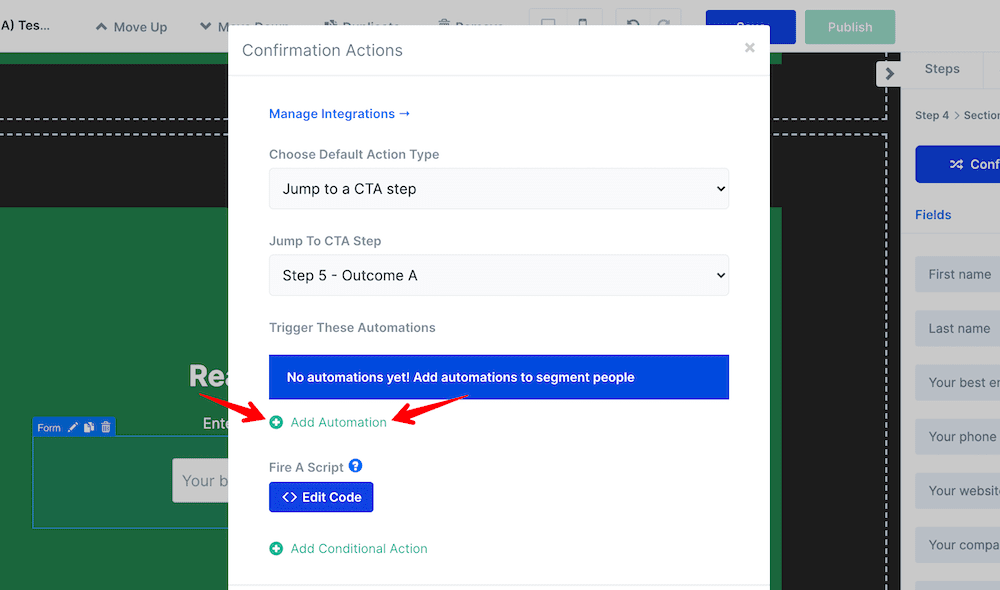Select Duplicate in the top toolbar

pyautogui.click(x=361, y=27)
